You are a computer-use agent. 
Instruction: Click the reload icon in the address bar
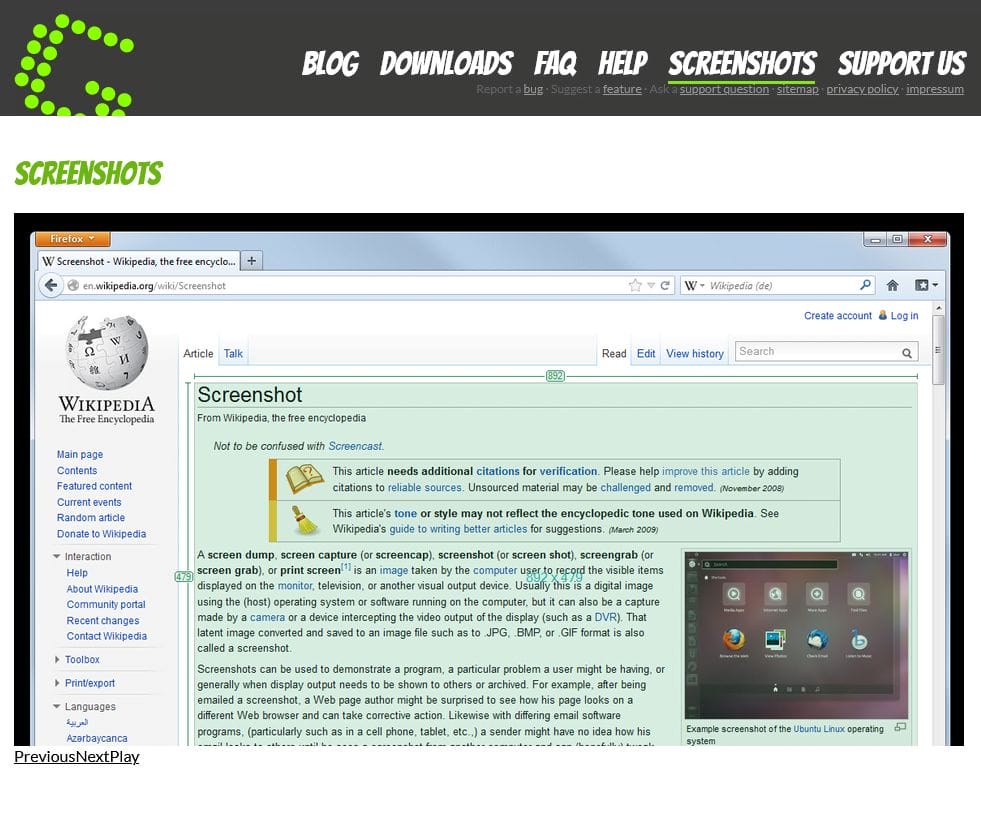[x=666, y=285]
